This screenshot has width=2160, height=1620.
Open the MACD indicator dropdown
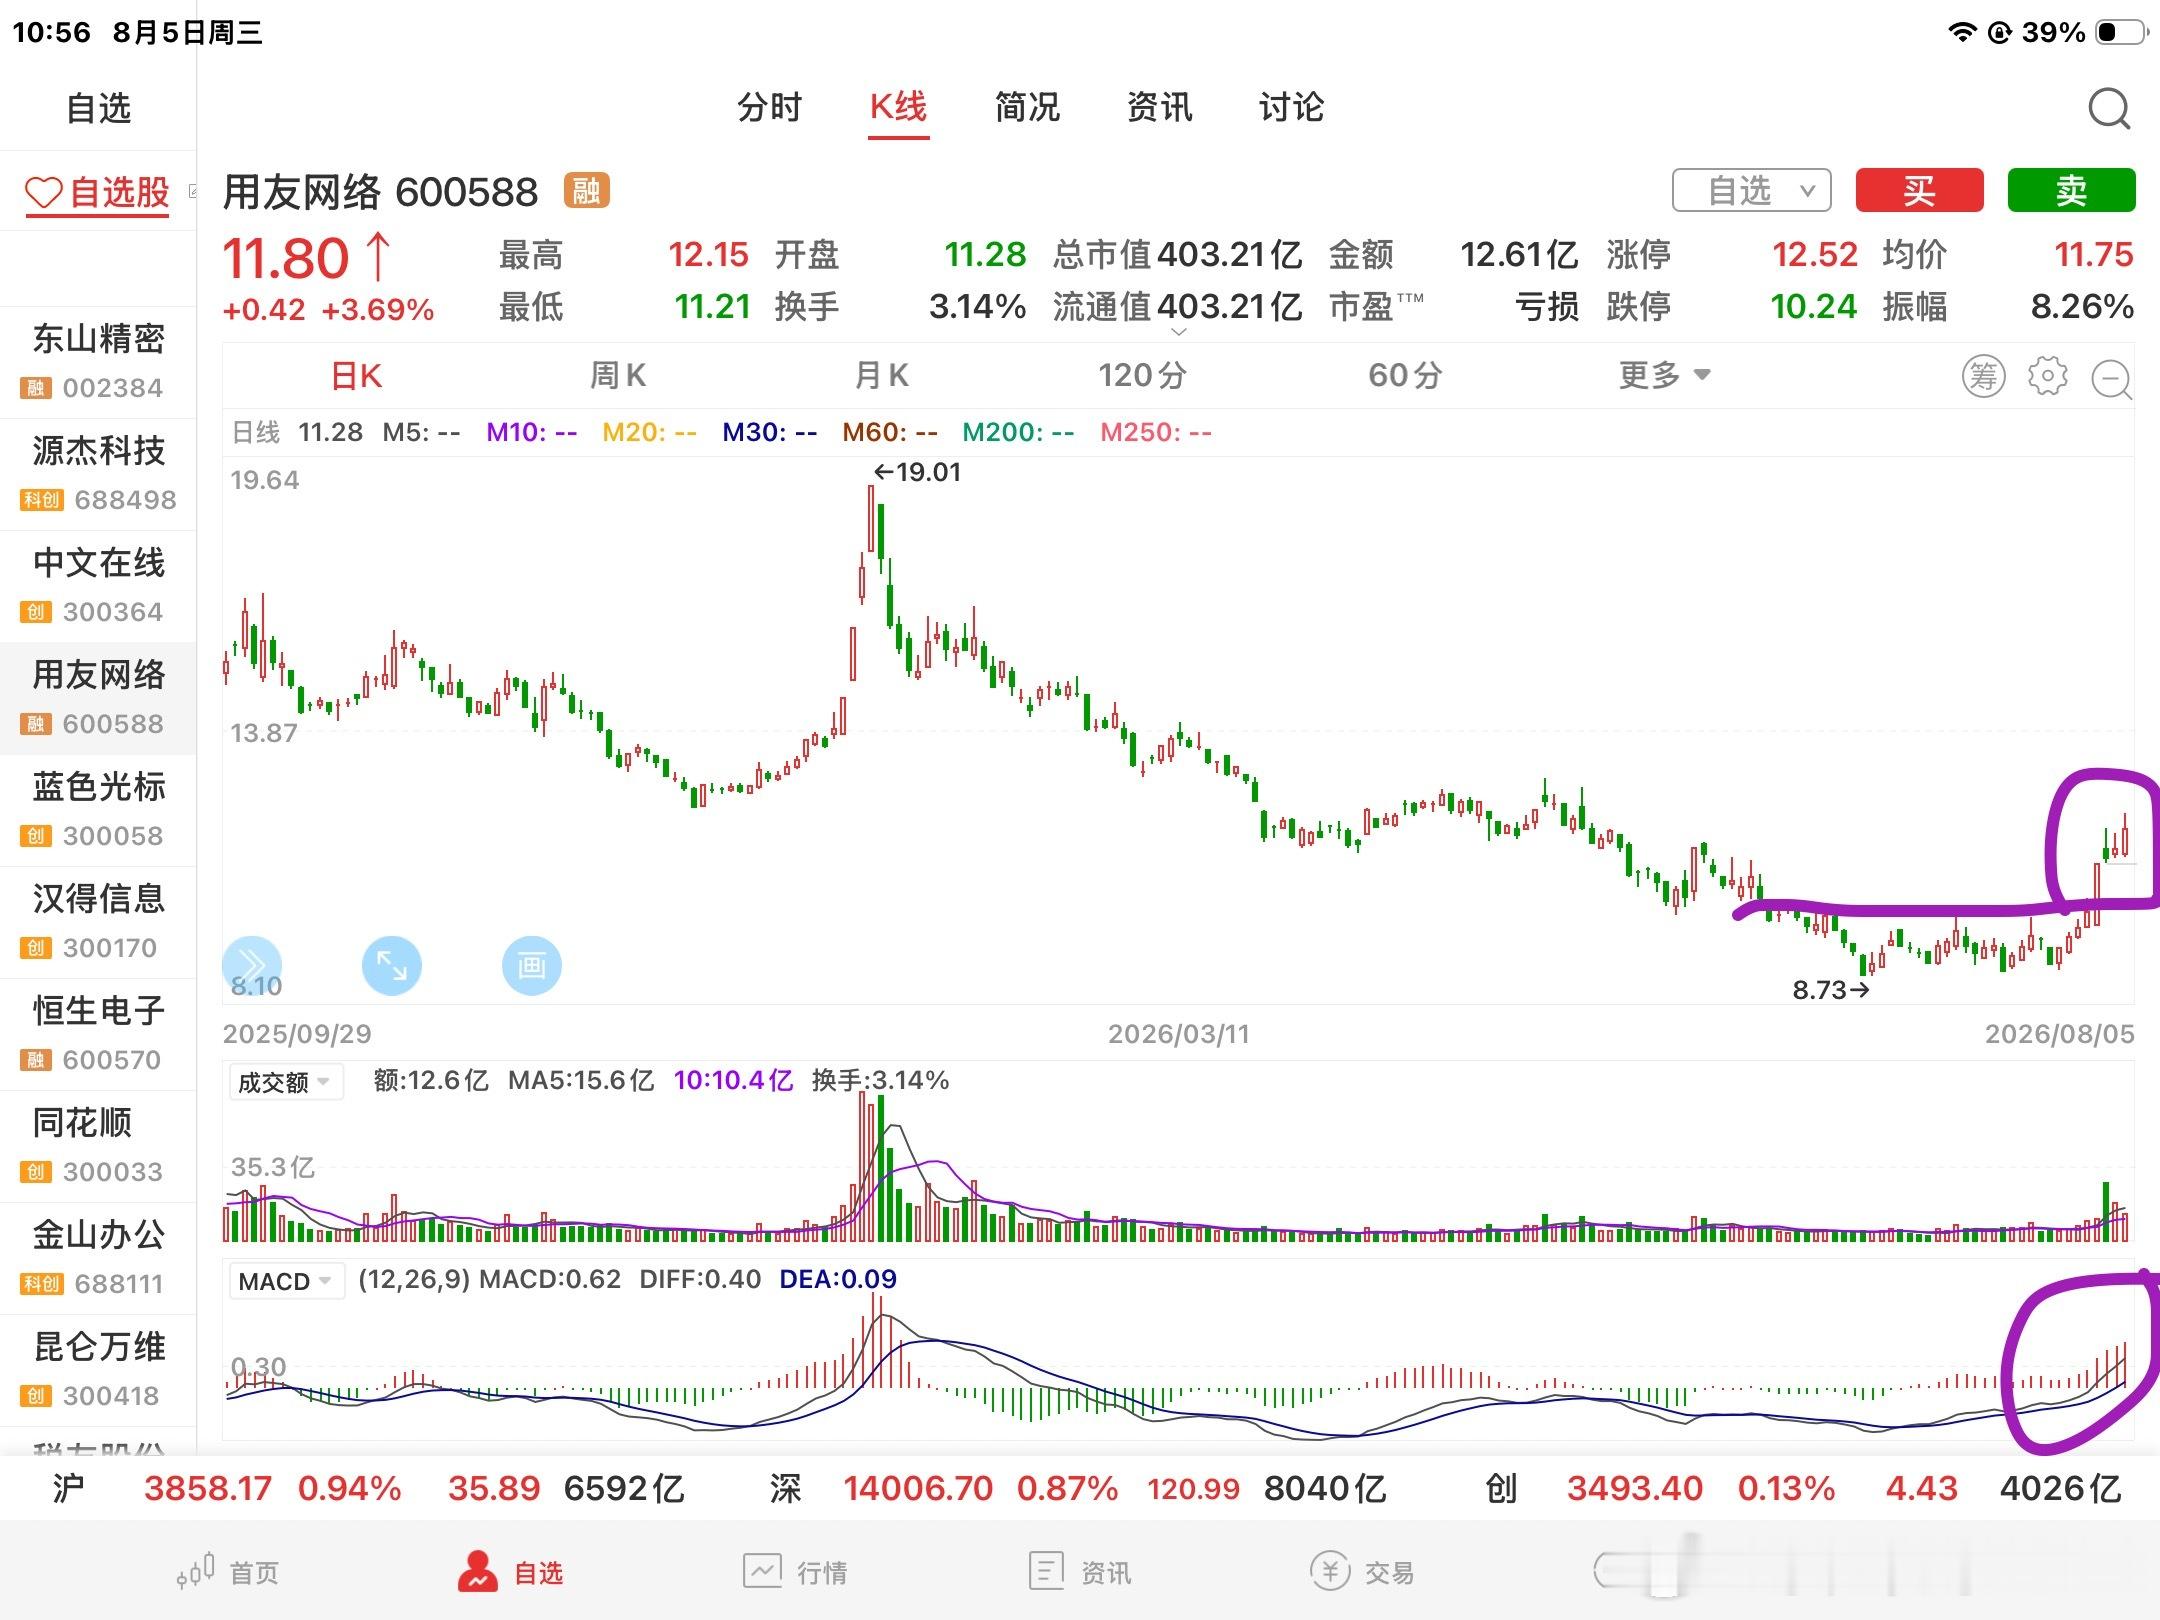coord(286,1281)
